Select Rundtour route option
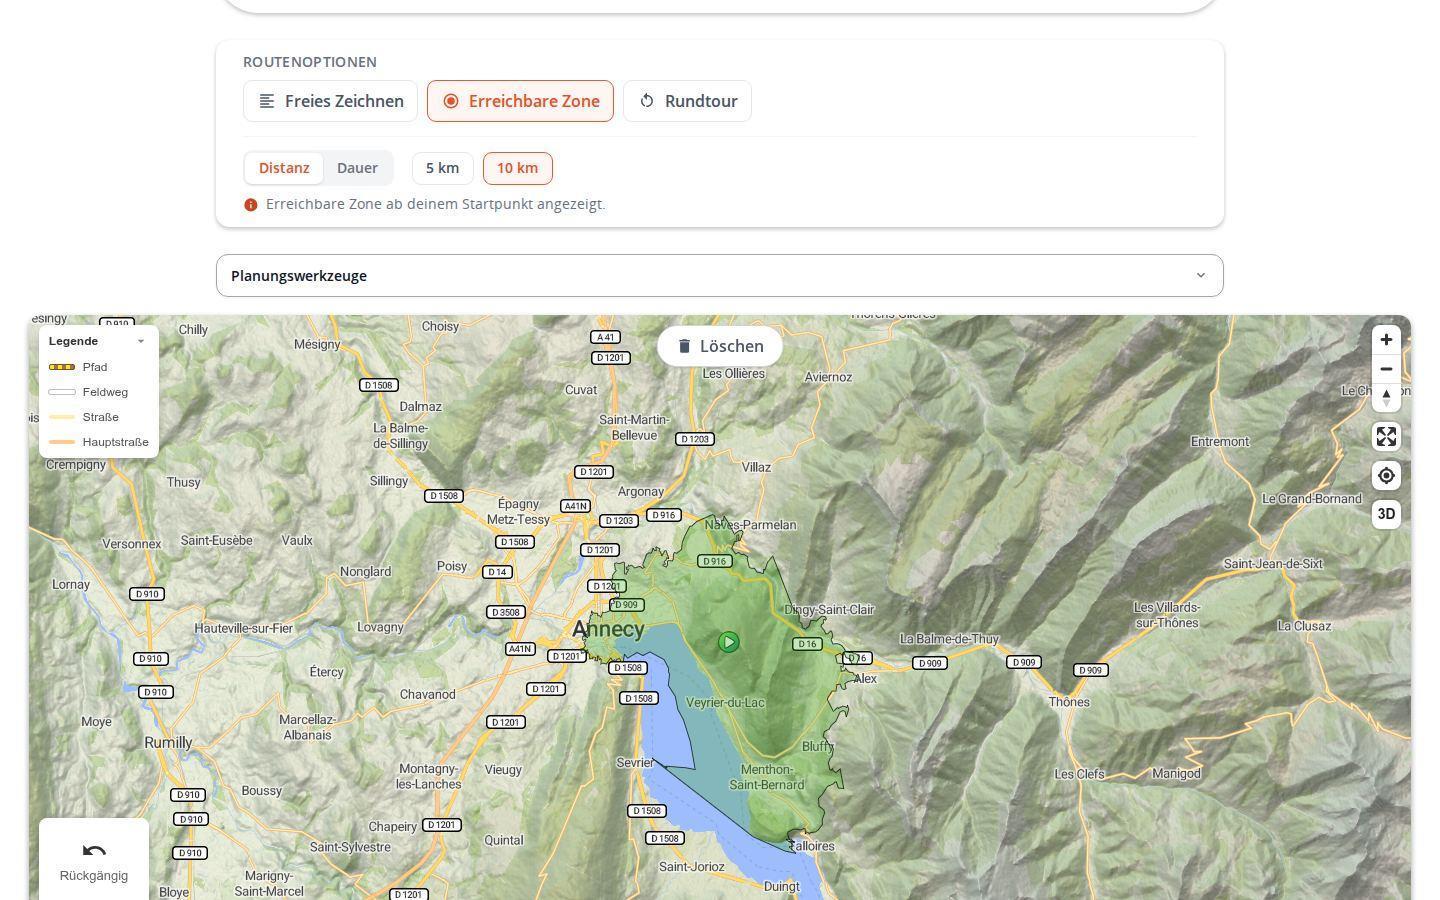1440x900 pixels. point(687,101)
